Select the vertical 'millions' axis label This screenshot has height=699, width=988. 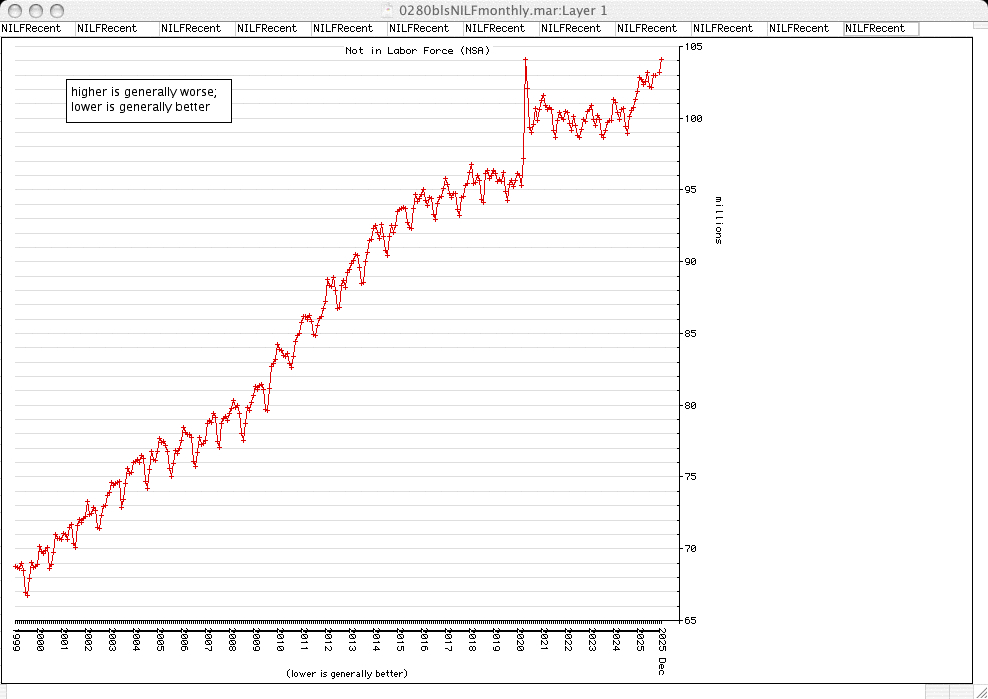click(718, 219)
